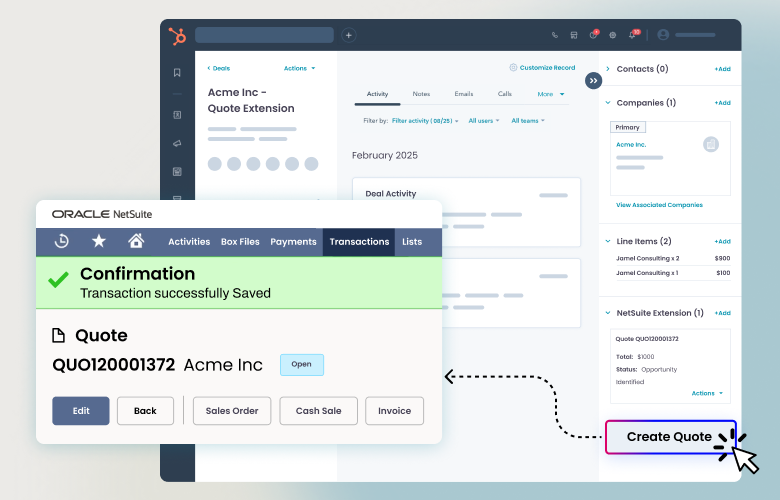Go back to Deals link
Screen dimensions: 780x500
click(x=218, y=68)
